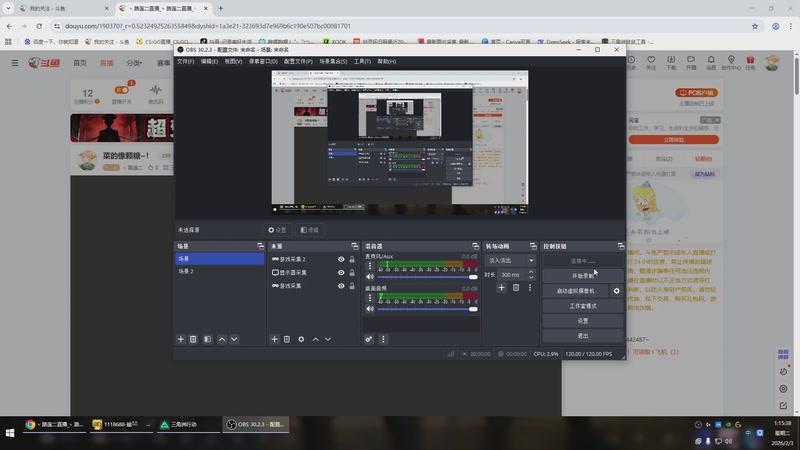Screen dimensions: 800x450
Task: Hide the bottom 游戏采集 source
Action: (341, 286)
